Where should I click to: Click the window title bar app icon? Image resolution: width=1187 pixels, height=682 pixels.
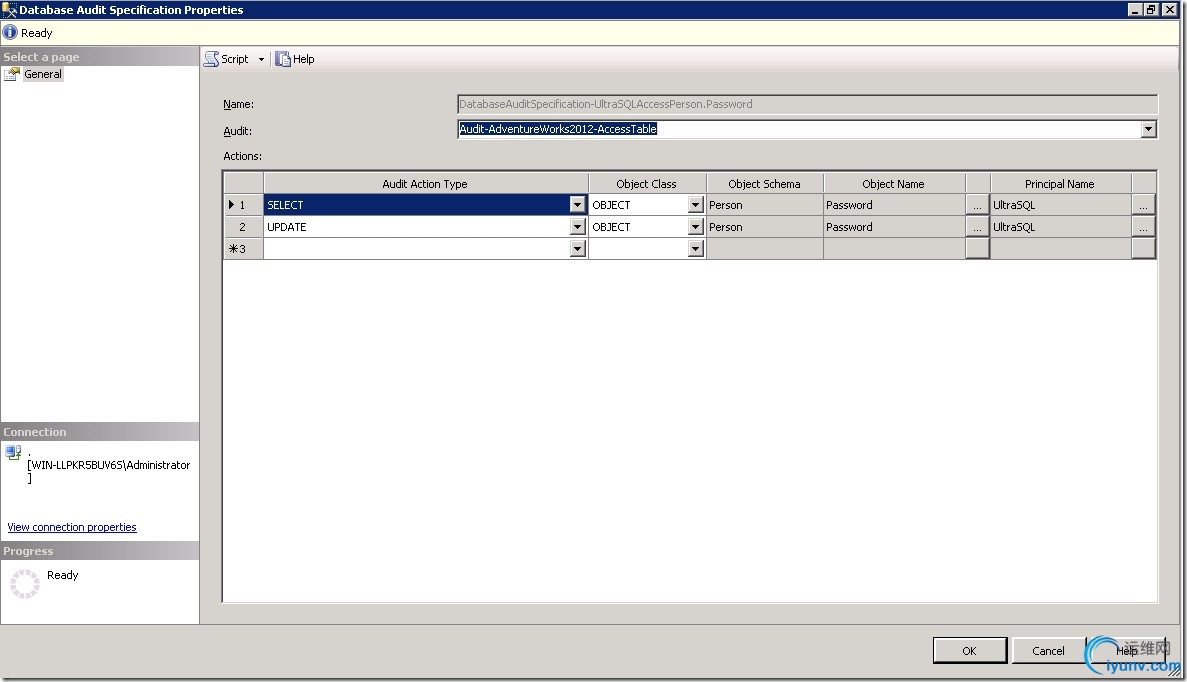(9, 10)
